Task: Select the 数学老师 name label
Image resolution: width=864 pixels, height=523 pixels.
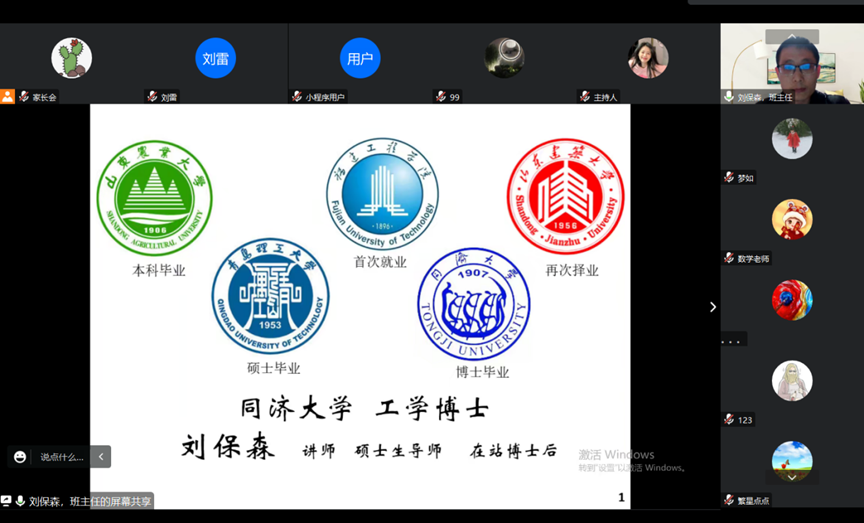Action: click(x=753, y=258)
